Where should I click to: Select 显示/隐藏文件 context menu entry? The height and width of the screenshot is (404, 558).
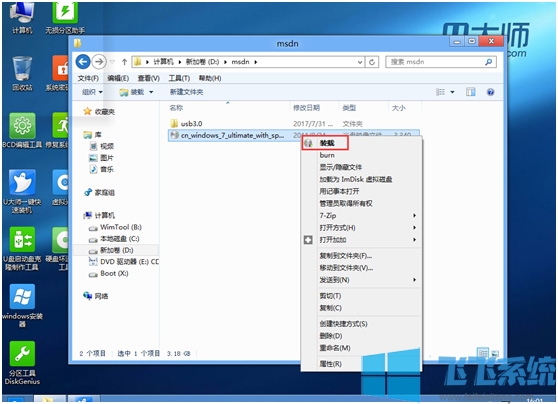[361, 167]
